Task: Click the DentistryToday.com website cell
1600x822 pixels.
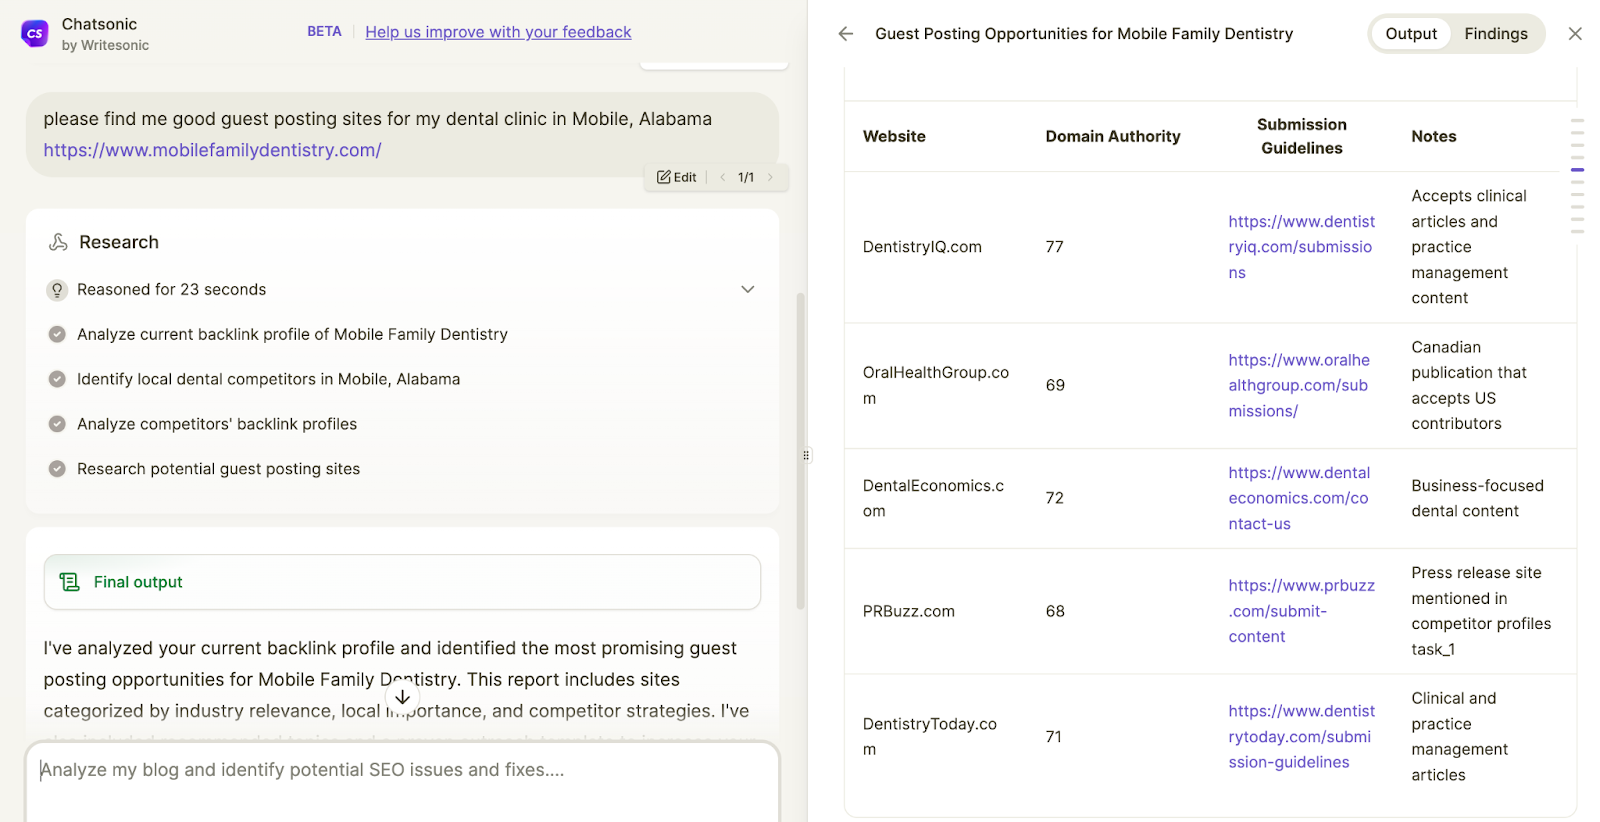Action: click(930, 737)
